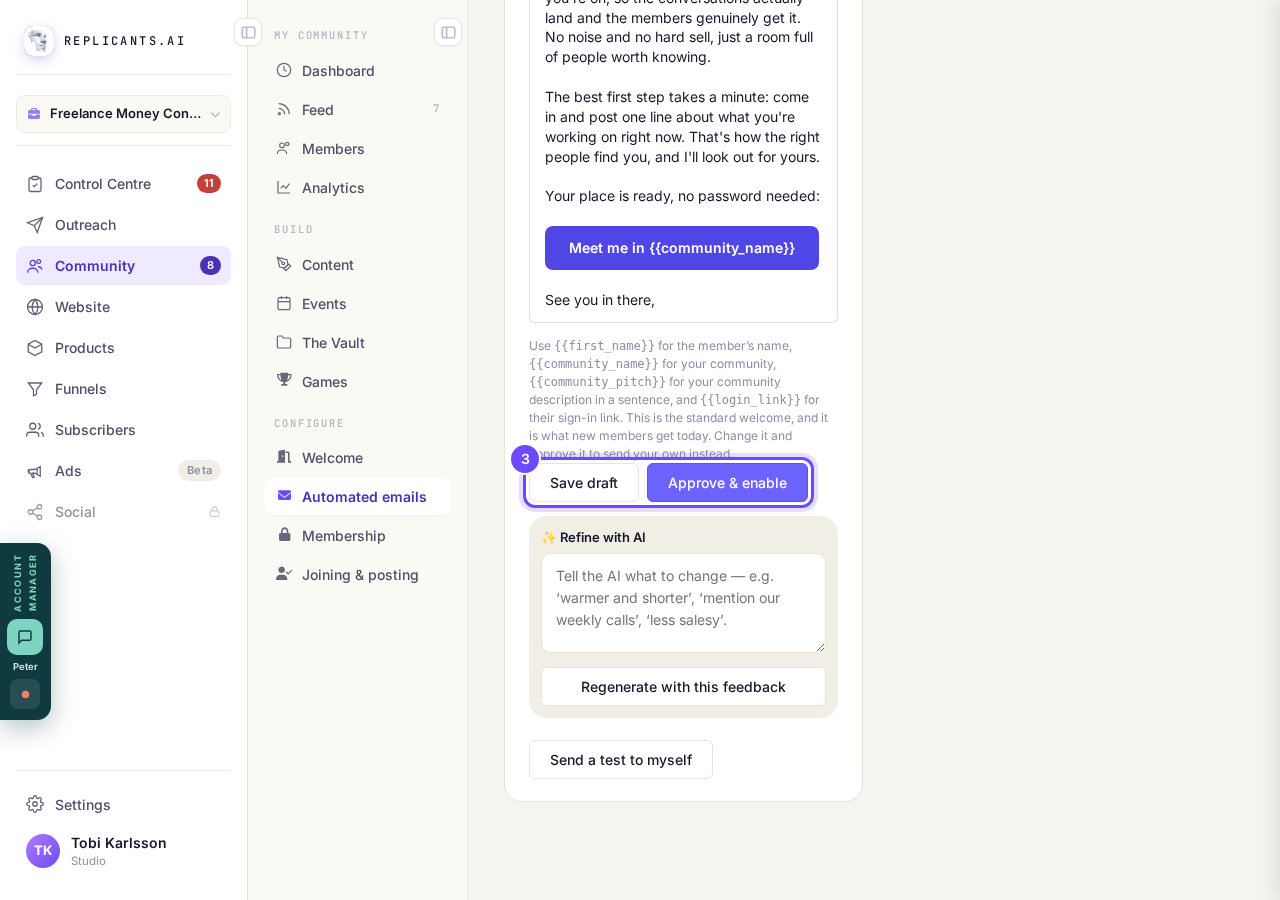
Task: Open the Games trophy icon
Action: click(284, 381)
